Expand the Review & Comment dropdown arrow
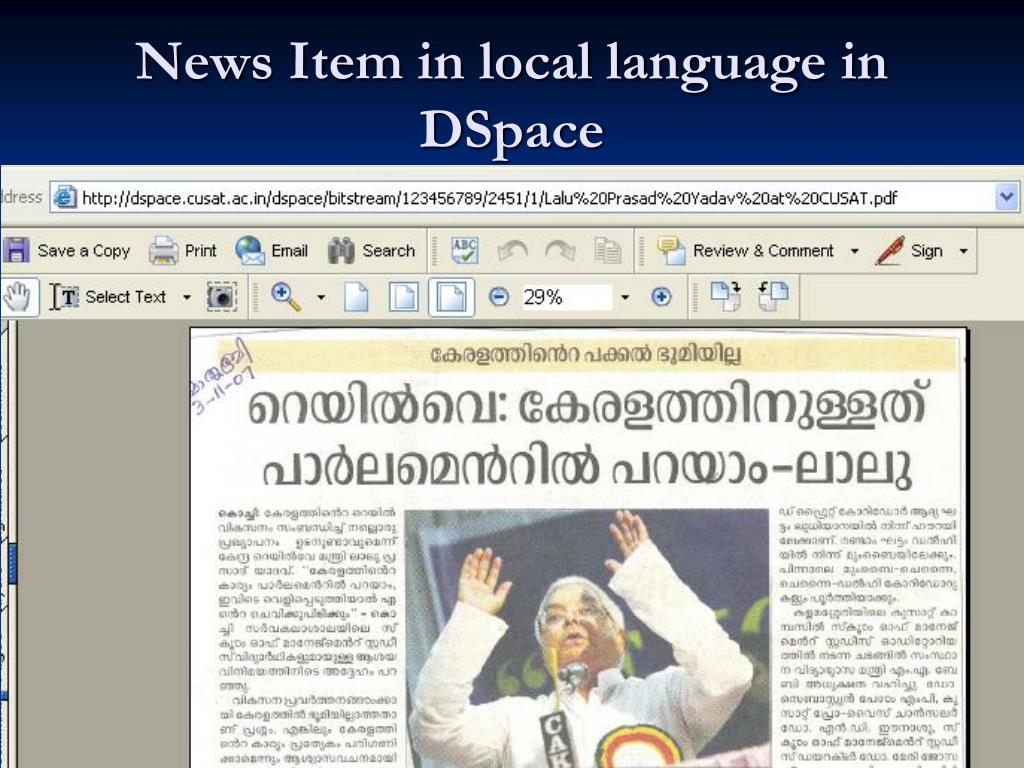This screenshot has width=1024, height=768. tap(854, 251)
